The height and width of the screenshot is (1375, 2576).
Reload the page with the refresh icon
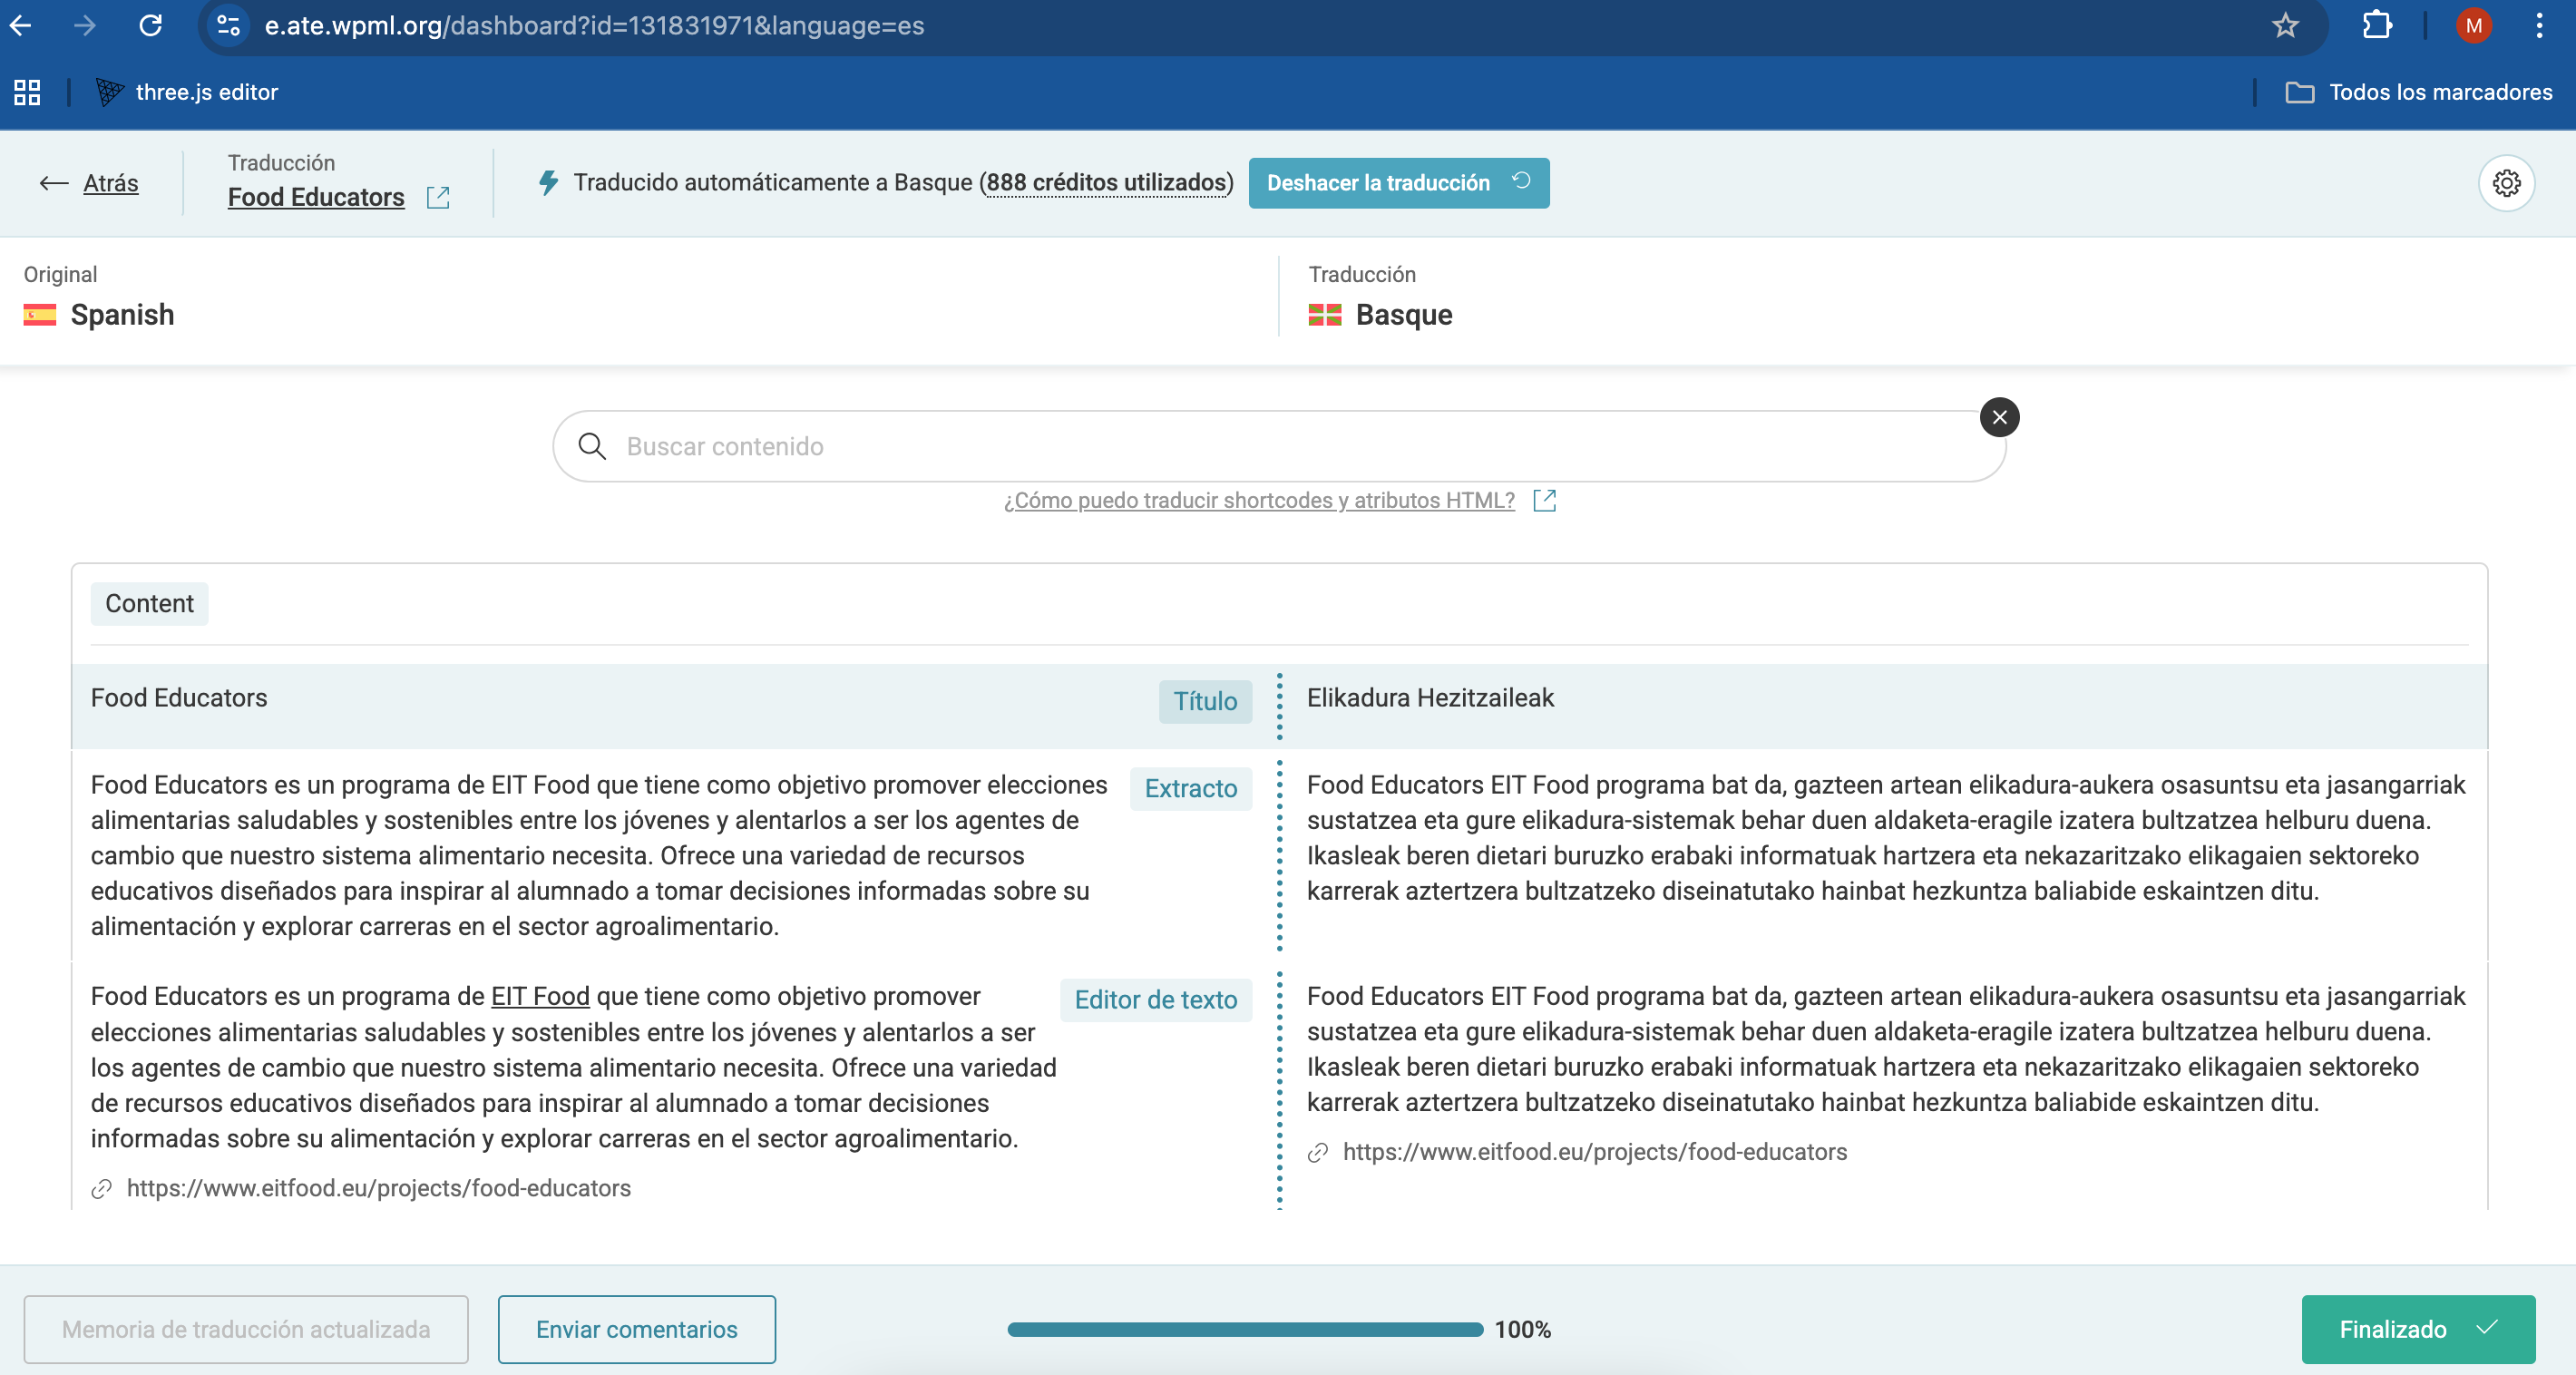(151, 25)
